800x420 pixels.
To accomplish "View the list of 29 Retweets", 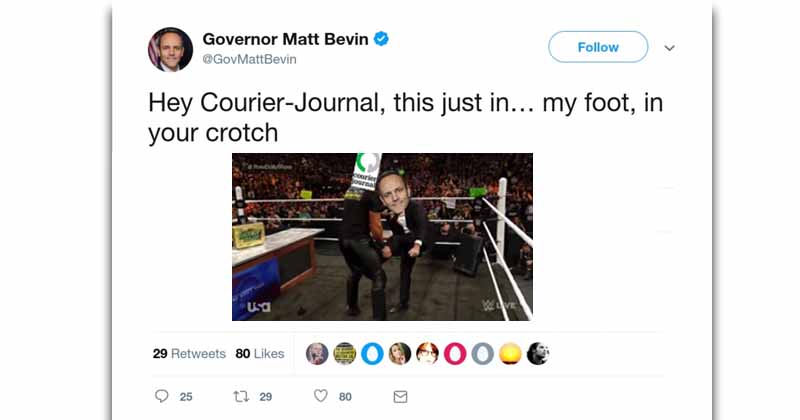I will point(189,354).
